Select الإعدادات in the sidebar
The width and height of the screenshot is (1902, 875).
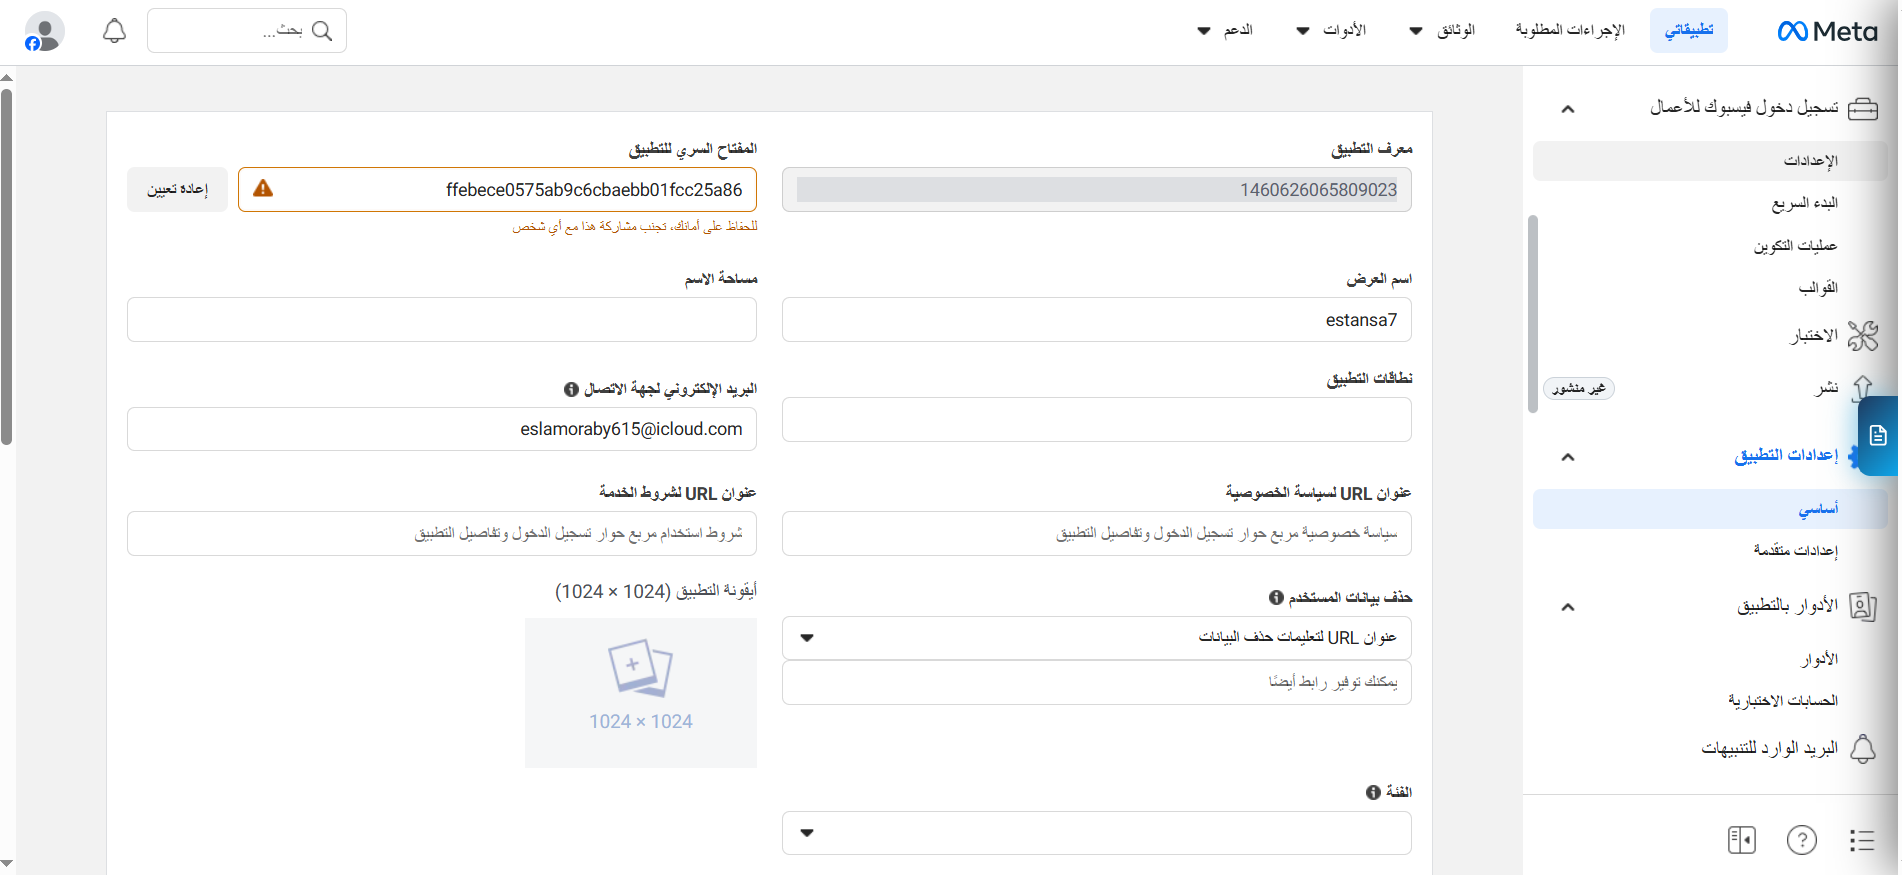(x=1709, y=161)
